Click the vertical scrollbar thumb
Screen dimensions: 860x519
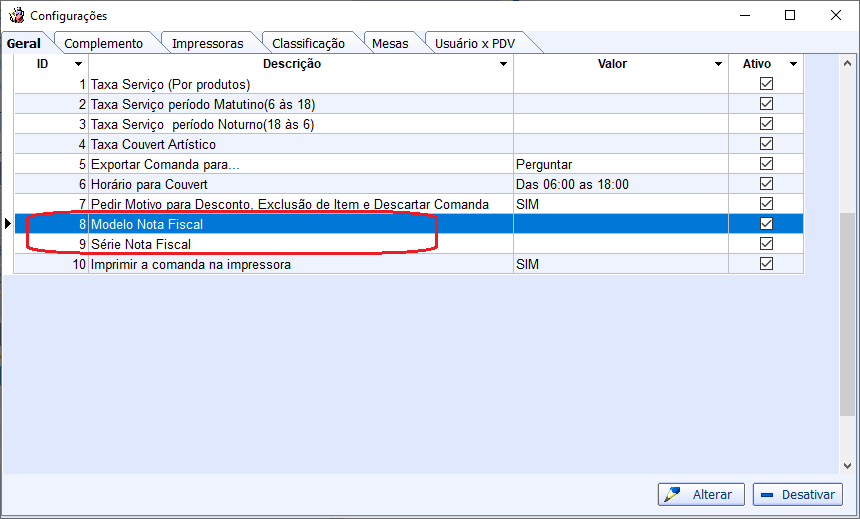[848, 315]
